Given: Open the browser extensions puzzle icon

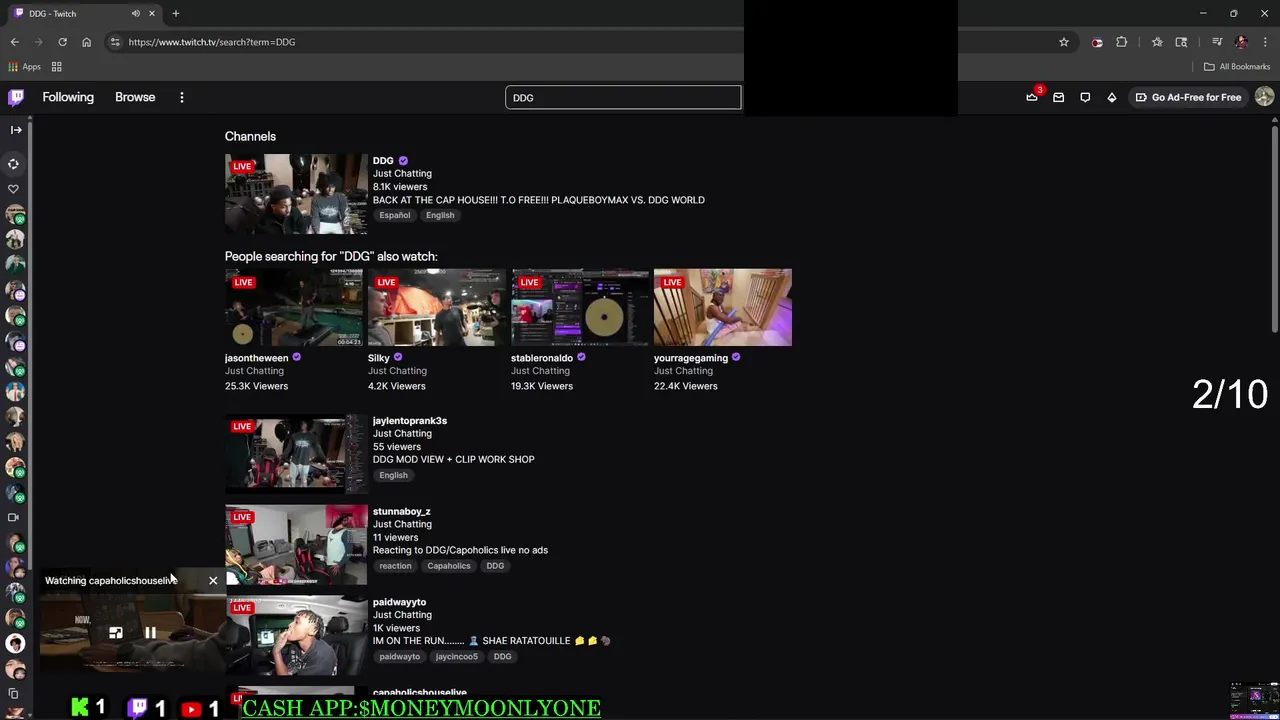Looking at the screenshot, I should tap(1121, 42).
